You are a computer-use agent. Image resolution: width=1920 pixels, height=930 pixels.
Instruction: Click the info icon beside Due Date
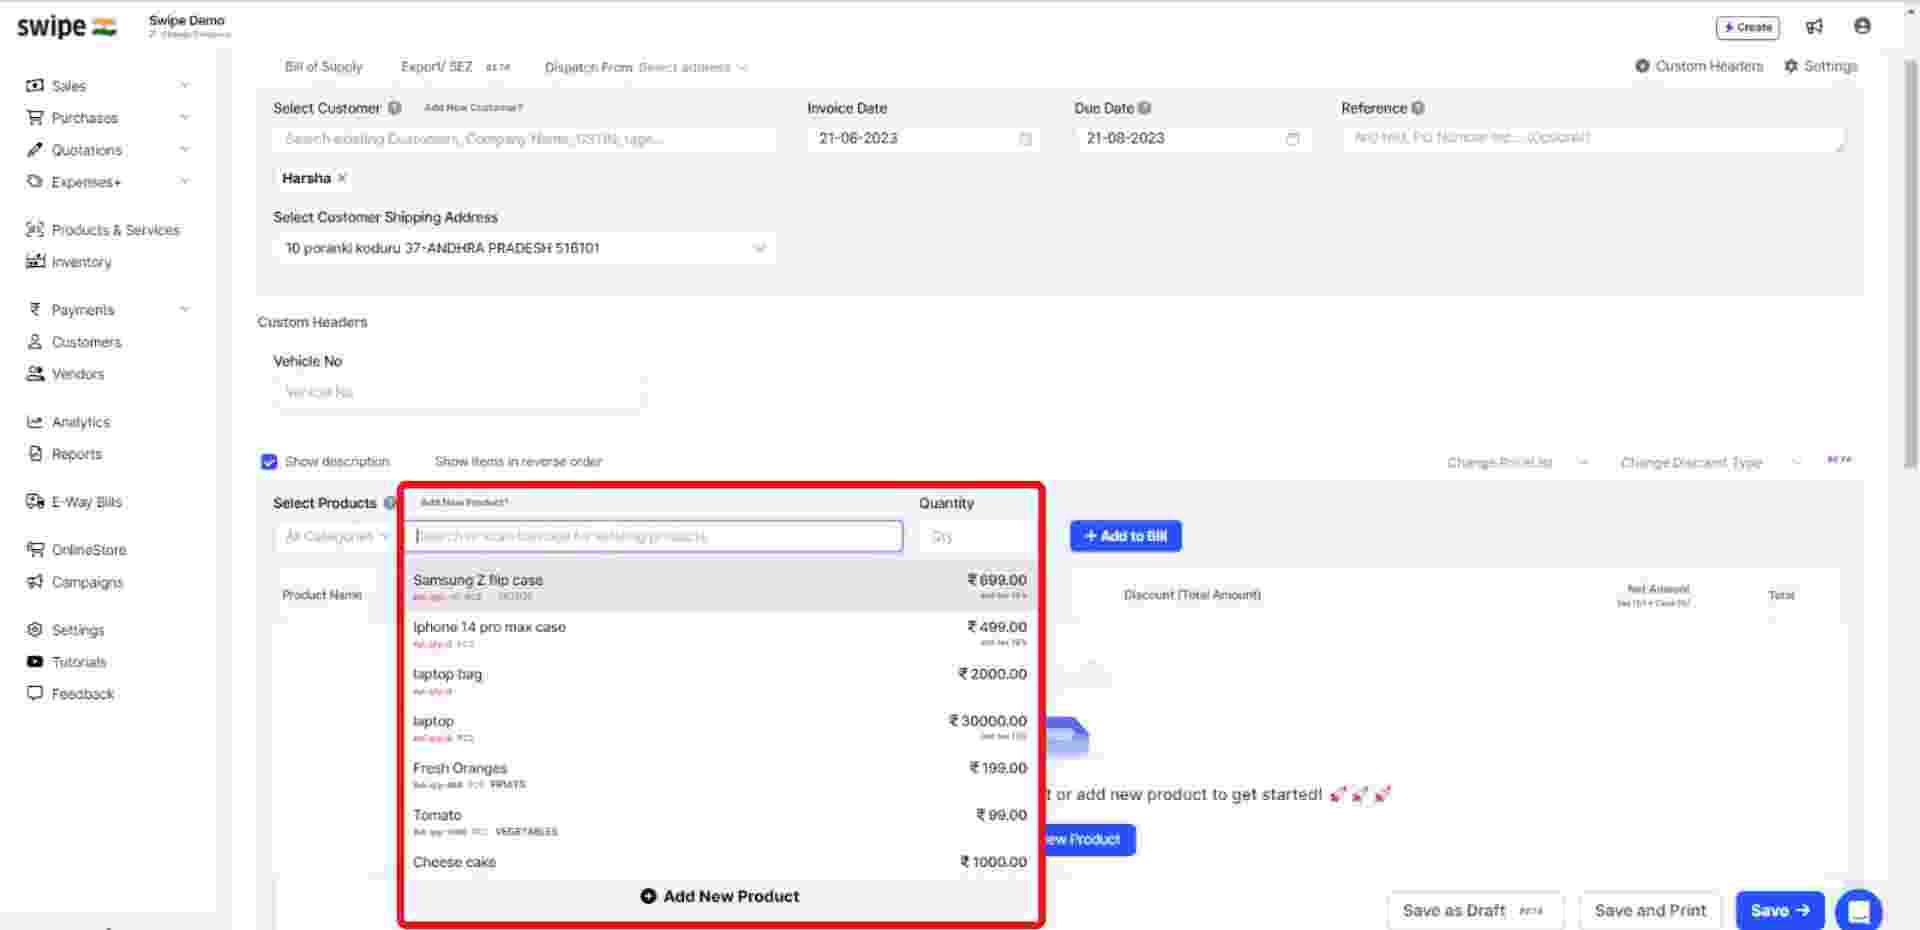1145,108
